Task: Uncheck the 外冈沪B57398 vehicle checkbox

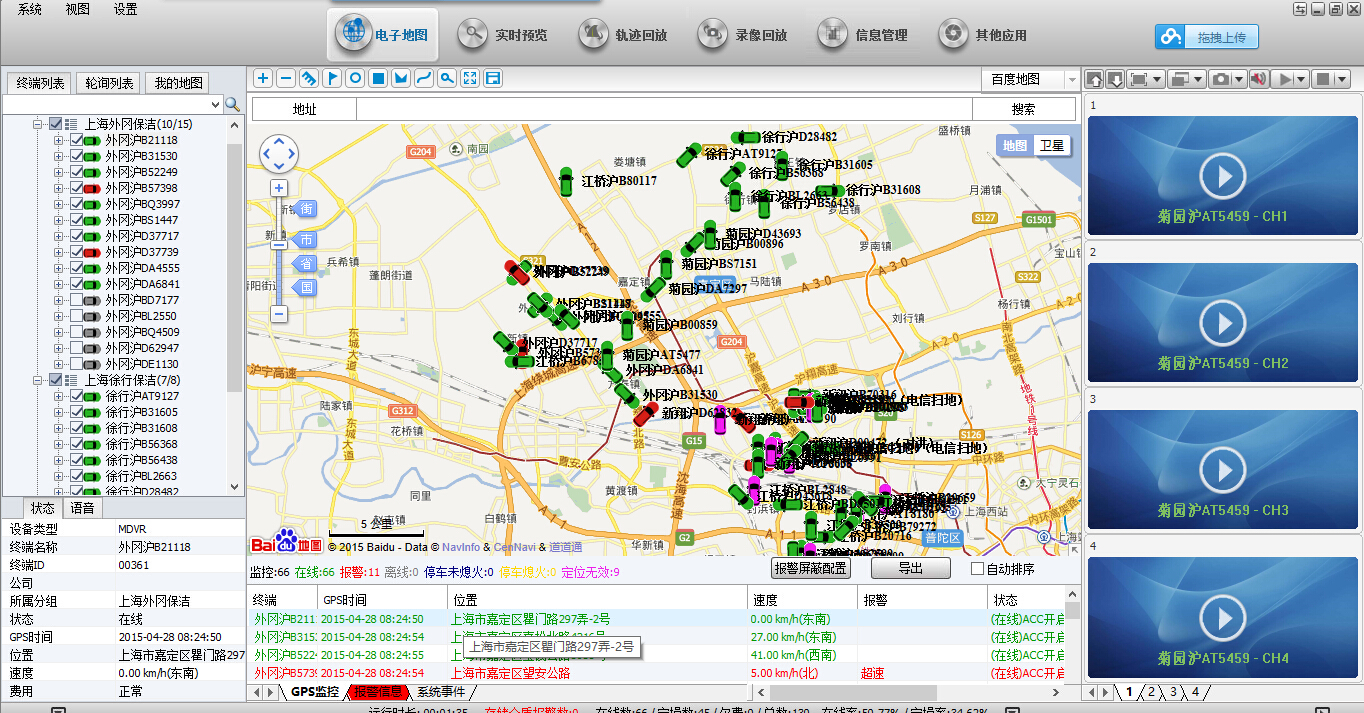Action: [x=77, y=188]
